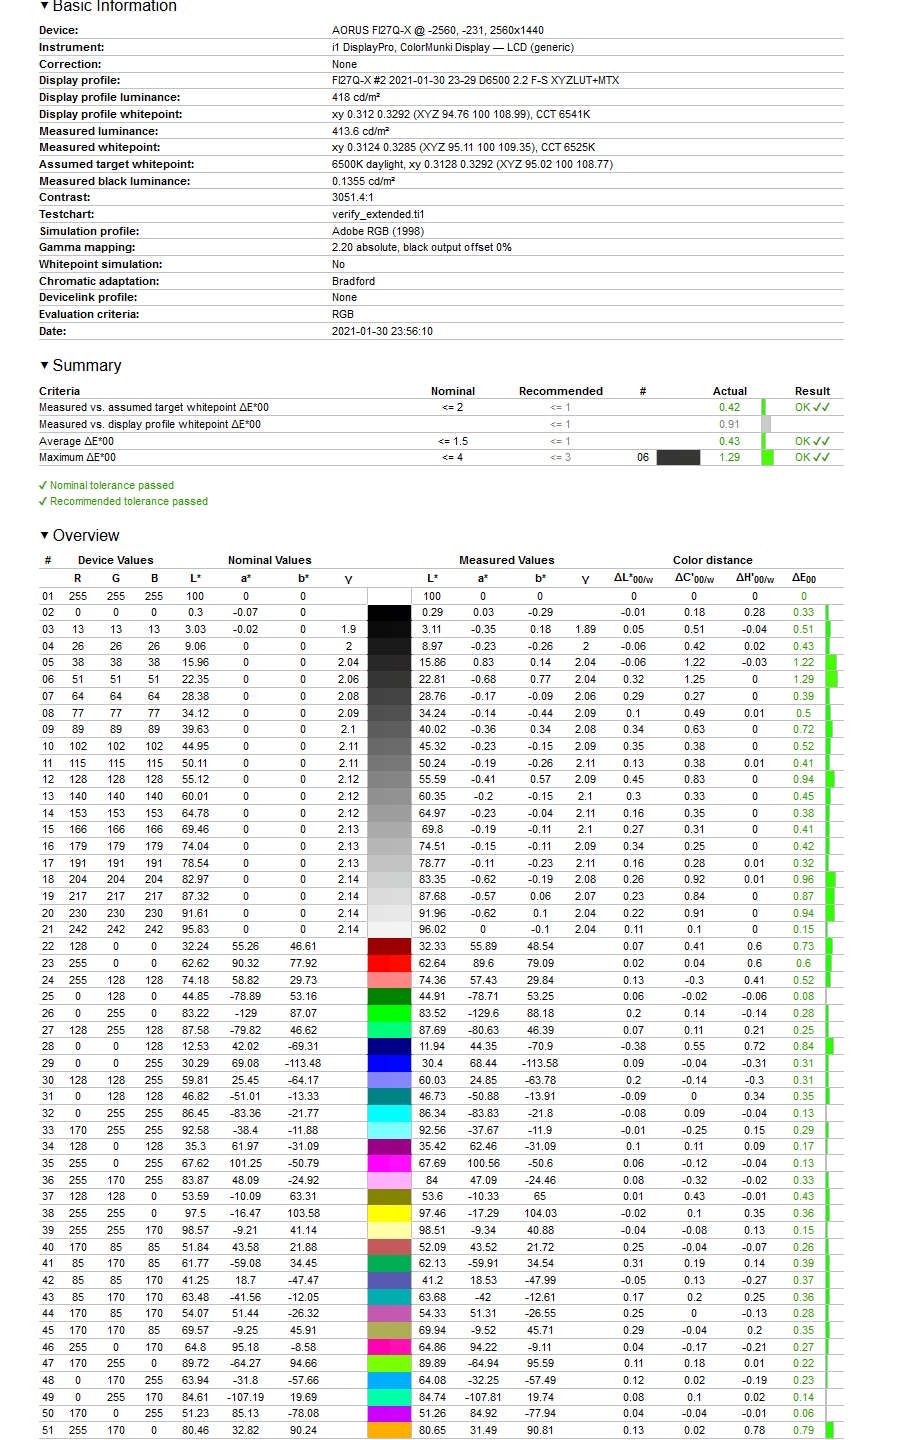Click the measured luminance 413.6 cd/m²

[361, 130]
